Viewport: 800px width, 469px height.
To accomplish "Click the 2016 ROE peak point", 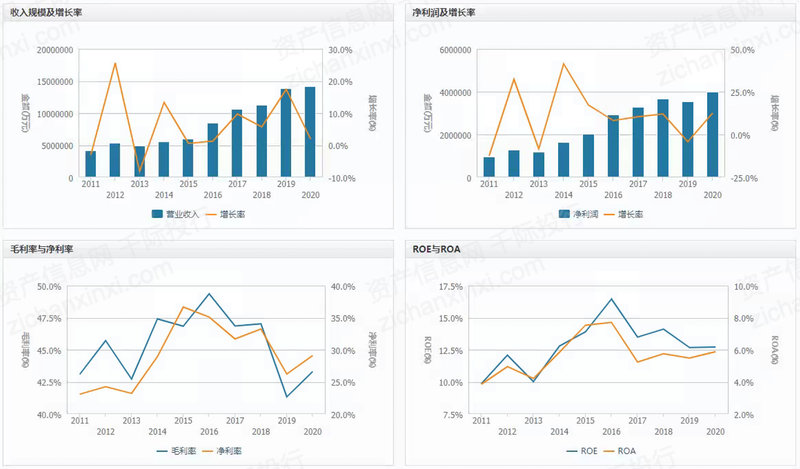I will (611, 299).
